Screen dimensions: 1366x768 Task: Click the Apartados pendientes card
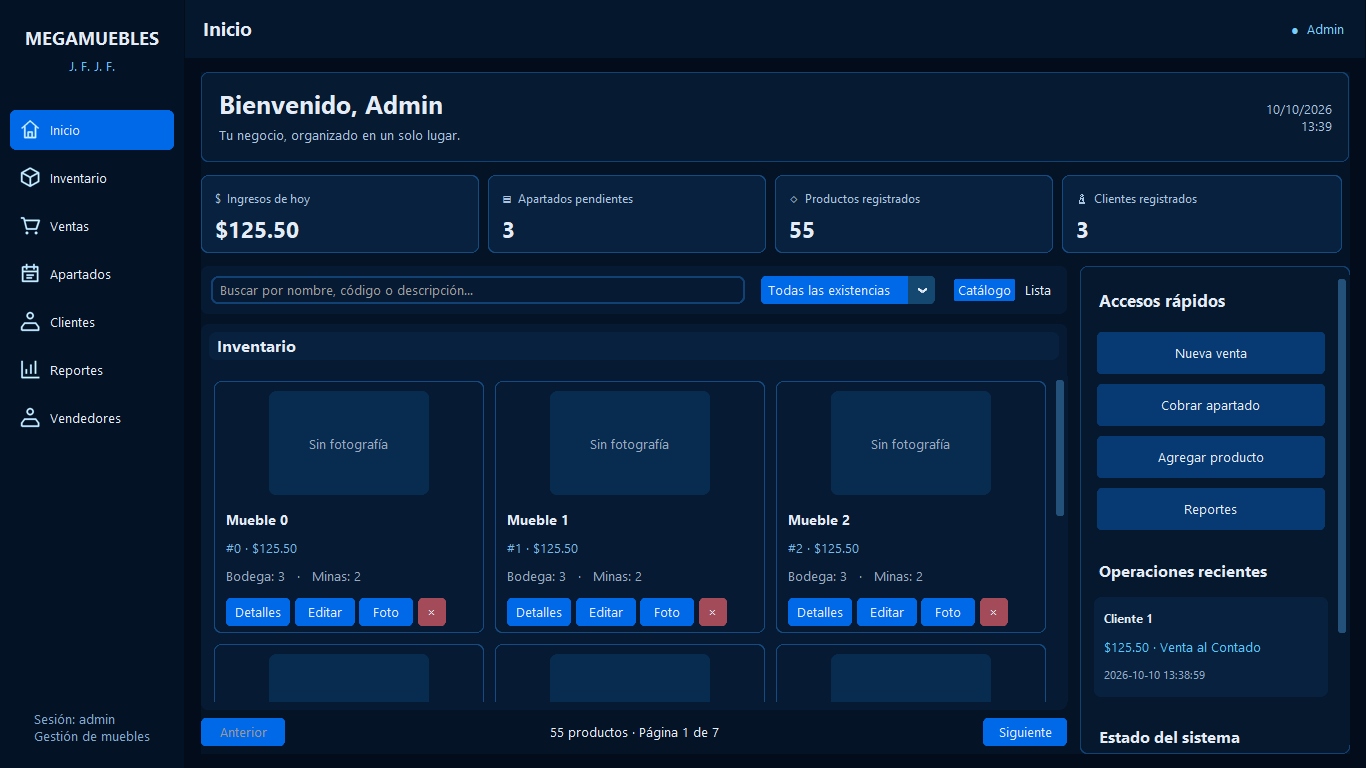[x=627, y=214]
